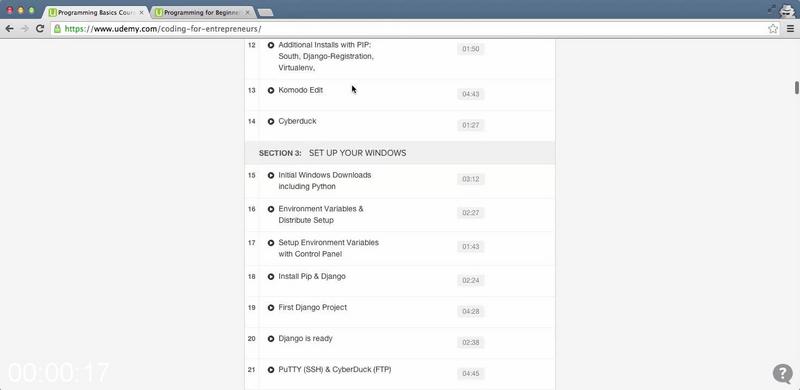This screenshot has width=800, height=390.
Task: Play Setup Environment Variables with Control Panel icon
Action: pyautogui.click(x=271, y=243)
